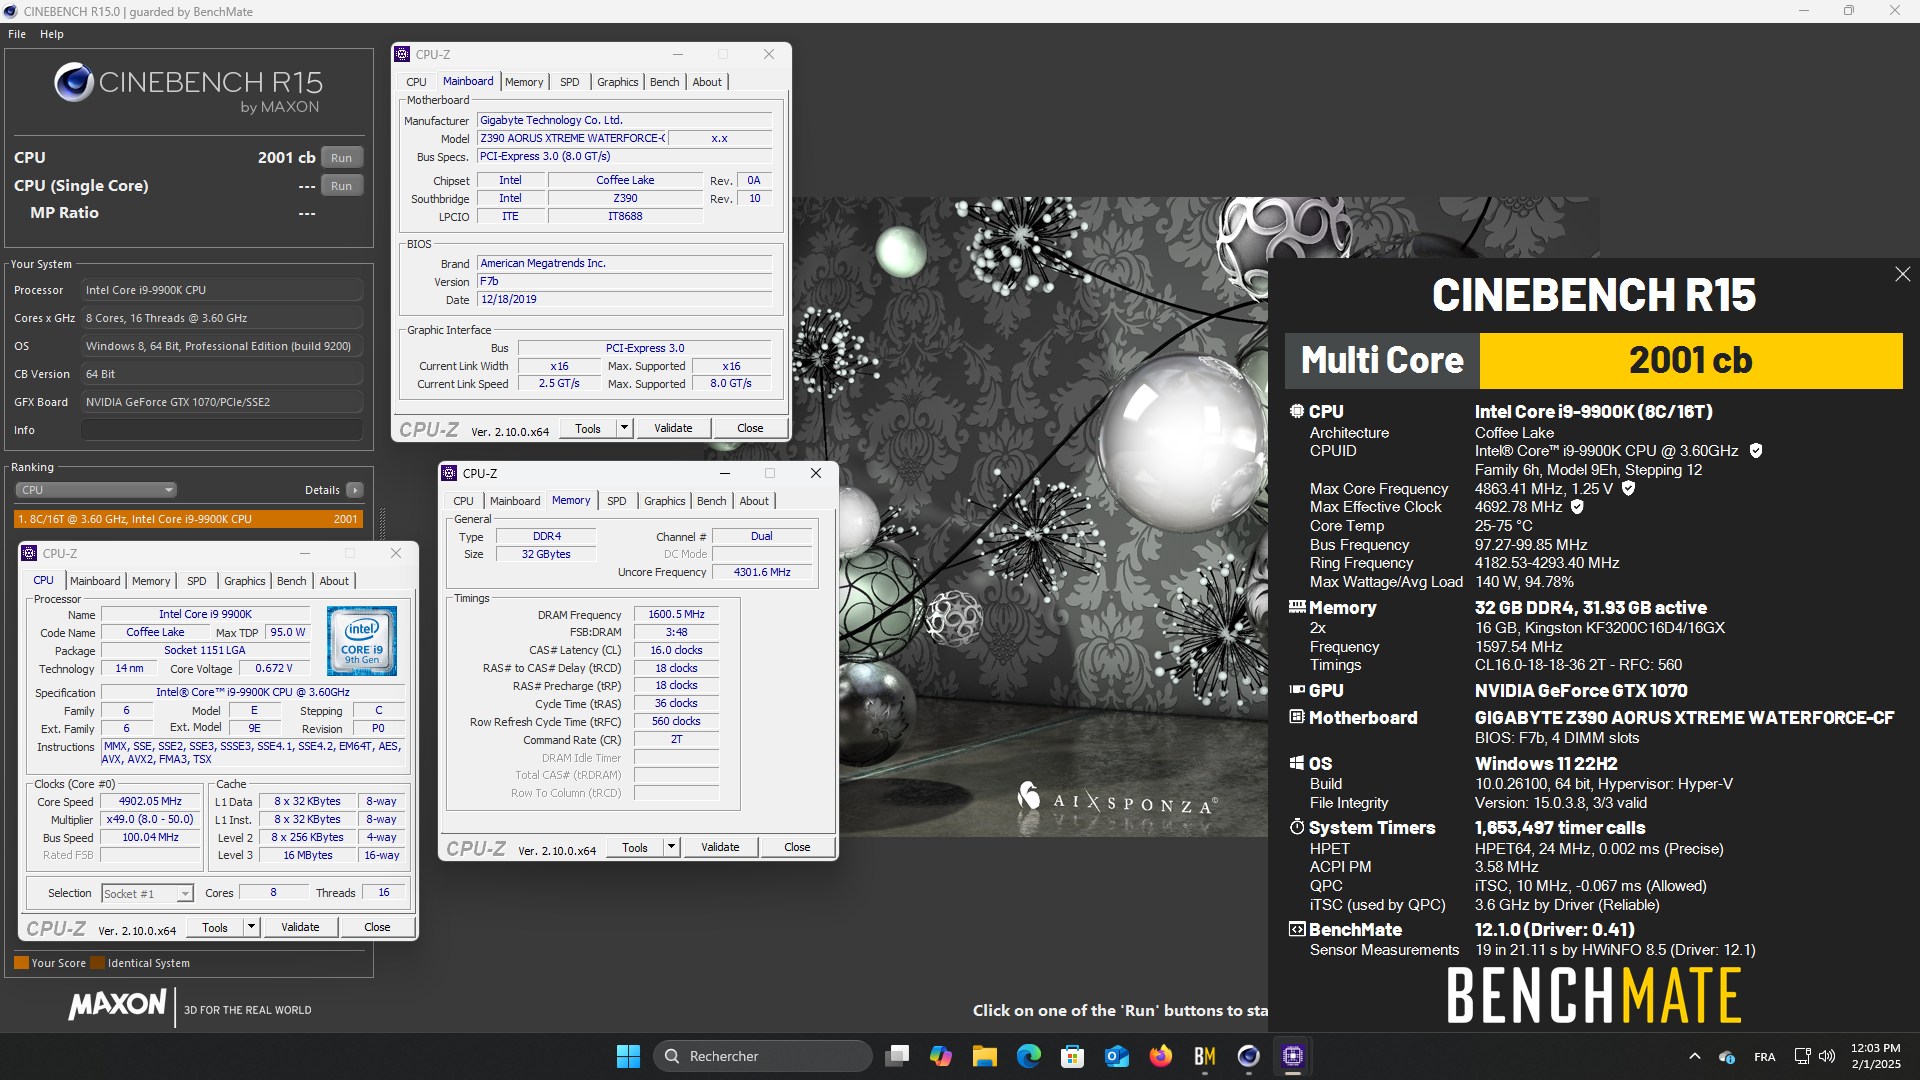Expand Tools dropdown arrow in Memory window

tap(671, 847)
